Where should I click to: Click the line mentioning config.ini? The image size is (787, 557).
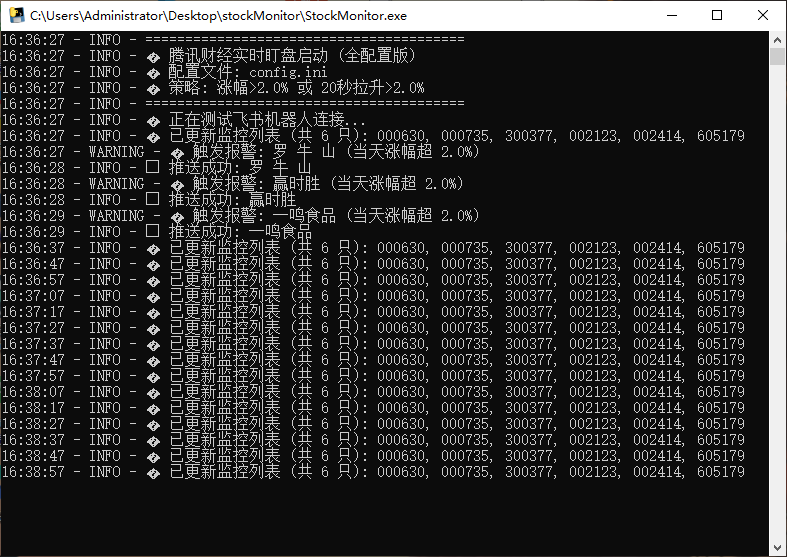(x=164, y=72)
